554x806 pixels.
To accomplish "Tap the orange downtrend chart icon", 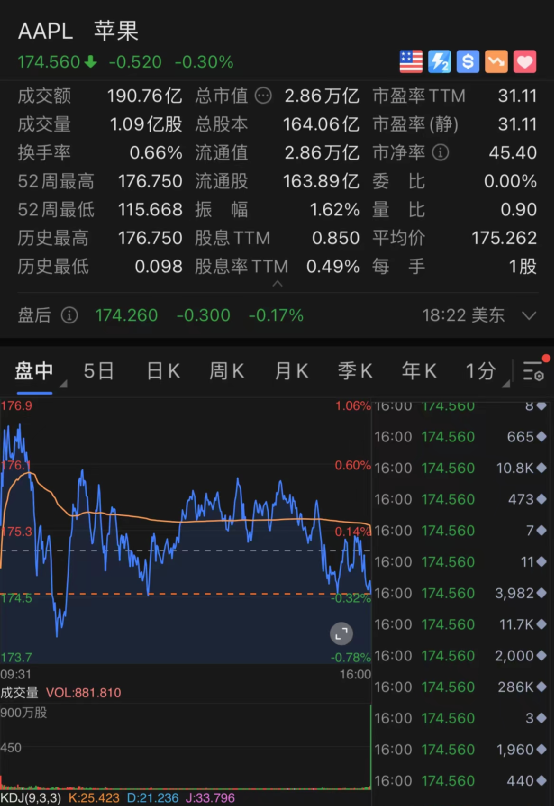I will 496,62.
